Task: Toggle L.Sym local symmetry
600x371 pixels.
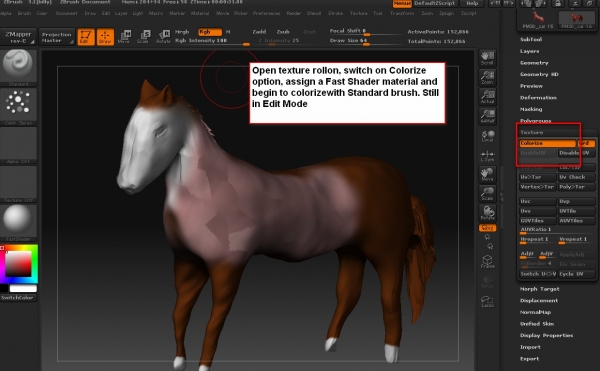Action: coord(488,155)
